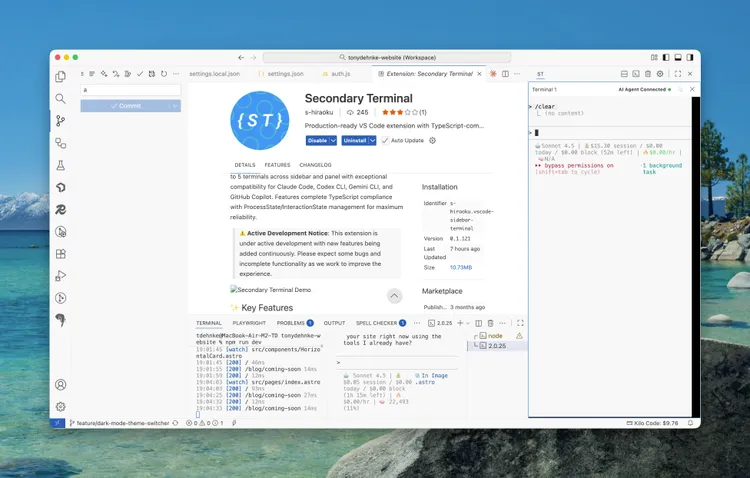Image resolution: width=750 pixels, height=478 pixels.
Task: Switch to the PROBLEMS panel tab
Action: click(x=290, y=323)
